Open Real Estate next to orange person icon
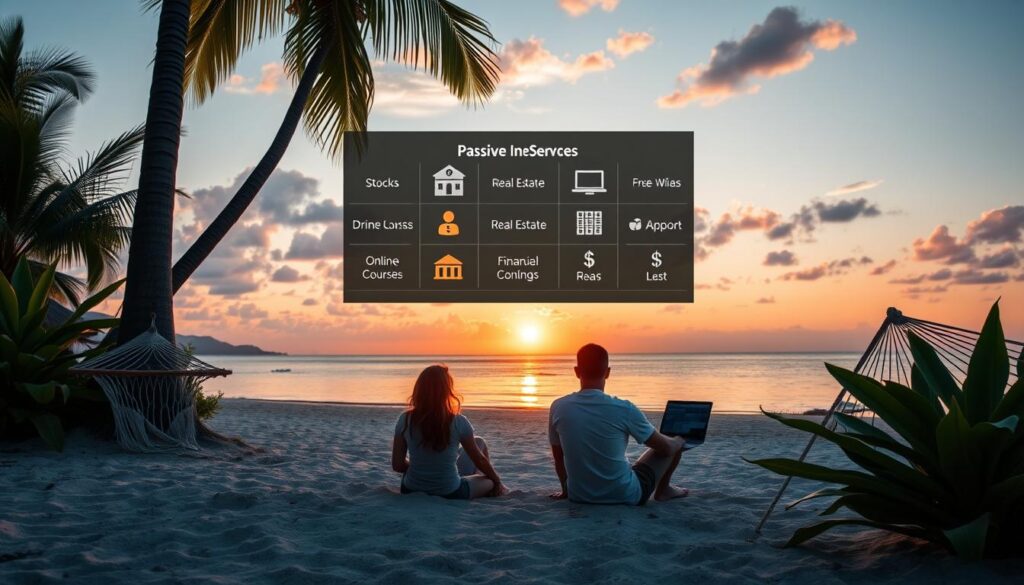The width and height of the screenshot is (1024, 585). pyautogui.click(x=517, y=225)
